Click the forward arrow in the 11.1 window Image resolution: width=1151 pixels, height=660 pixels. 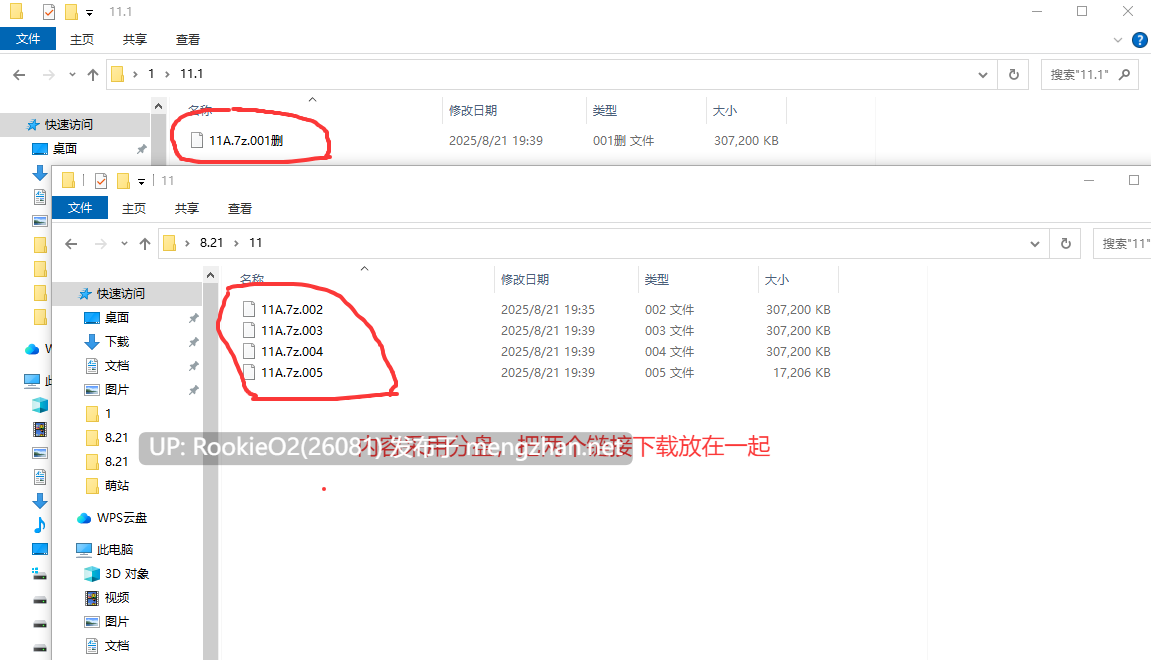tap(48, 75)
